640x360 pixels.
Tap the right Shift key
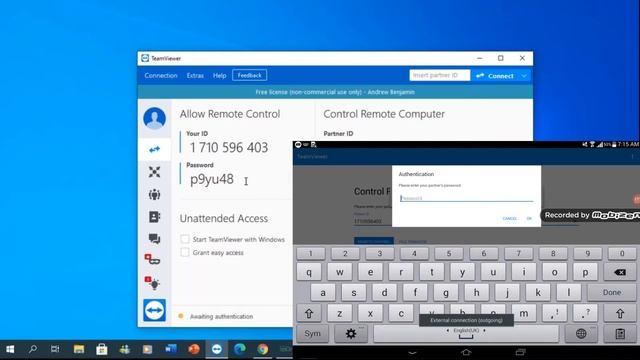tap(620, 313)
